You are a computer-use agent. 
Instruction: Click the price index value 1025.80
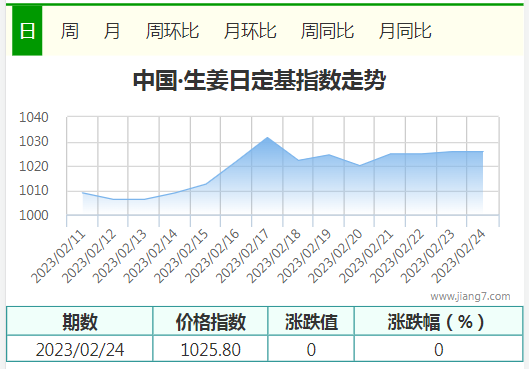[211, 349]
